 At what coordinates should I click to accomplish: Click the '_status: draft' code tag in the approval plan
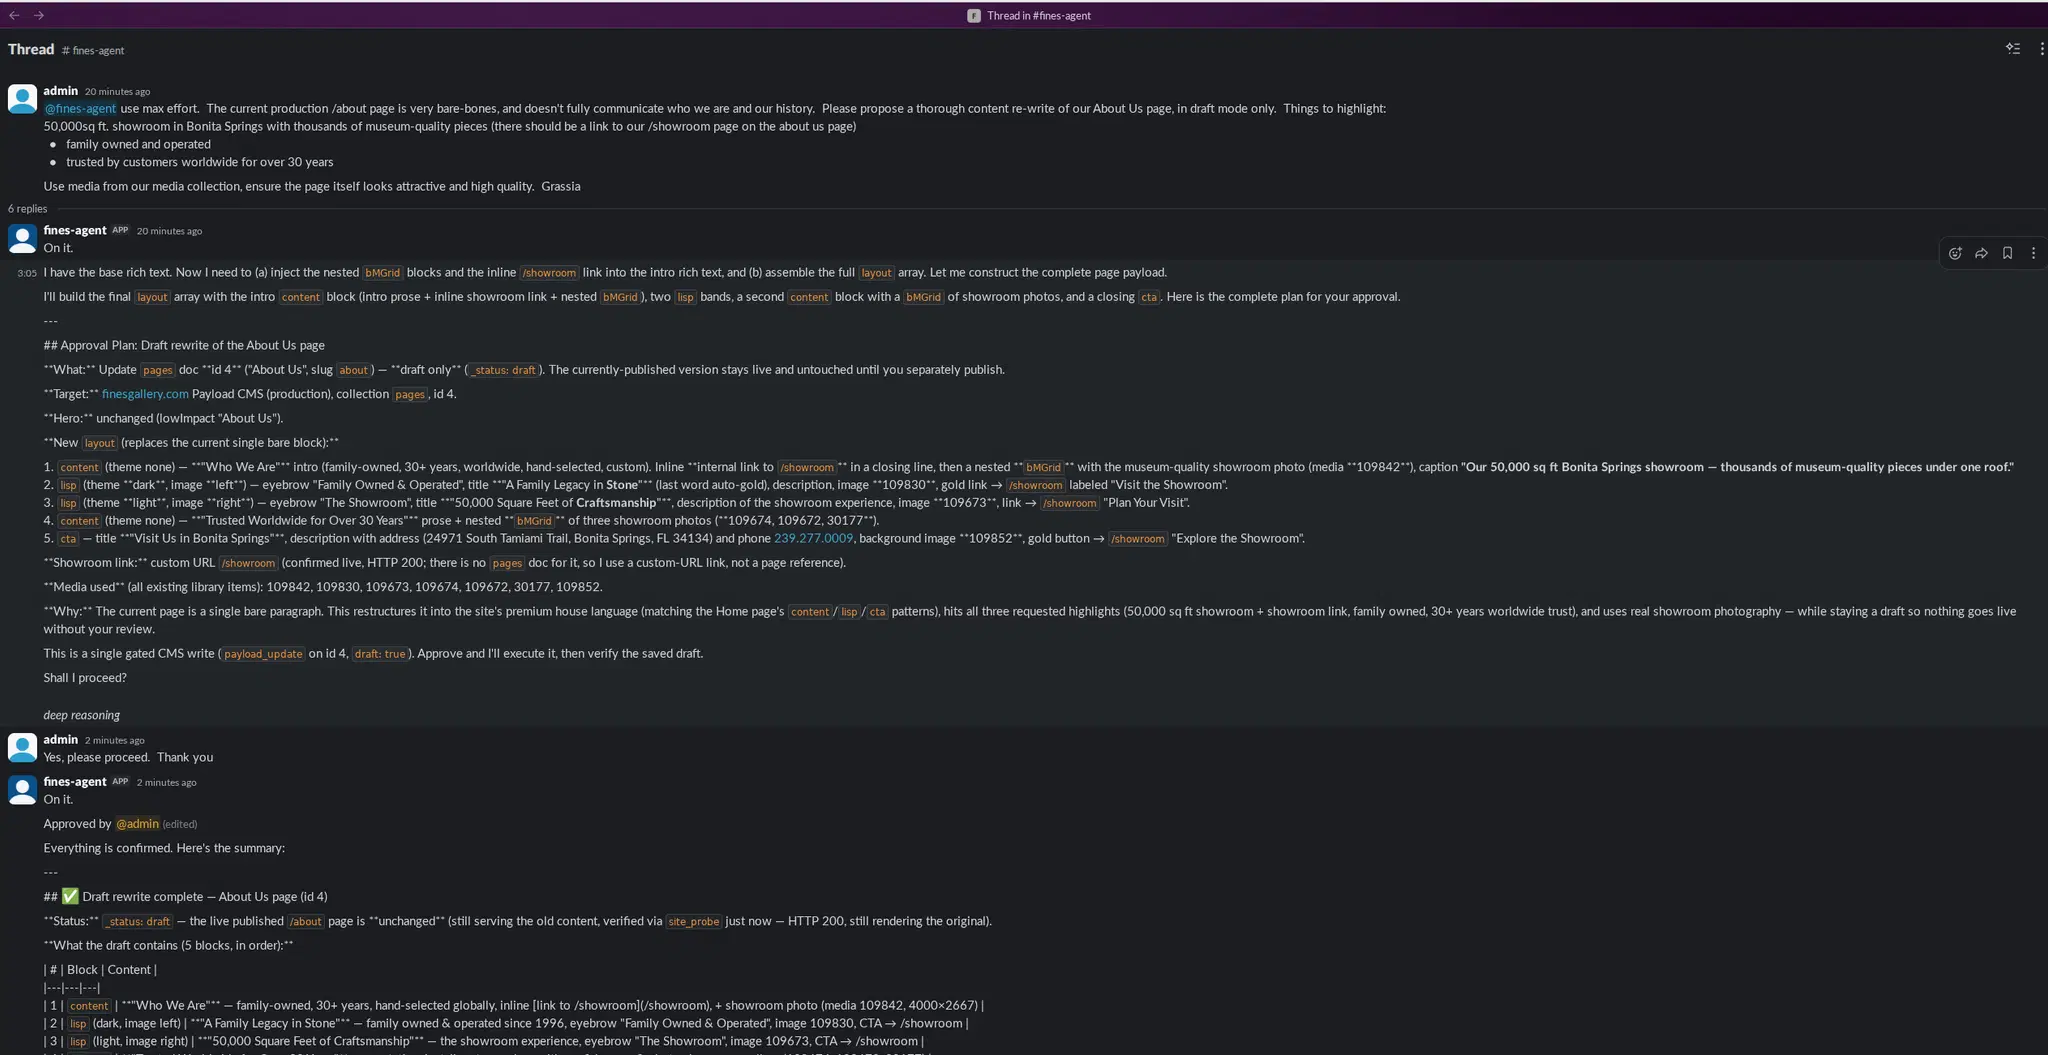505,370
